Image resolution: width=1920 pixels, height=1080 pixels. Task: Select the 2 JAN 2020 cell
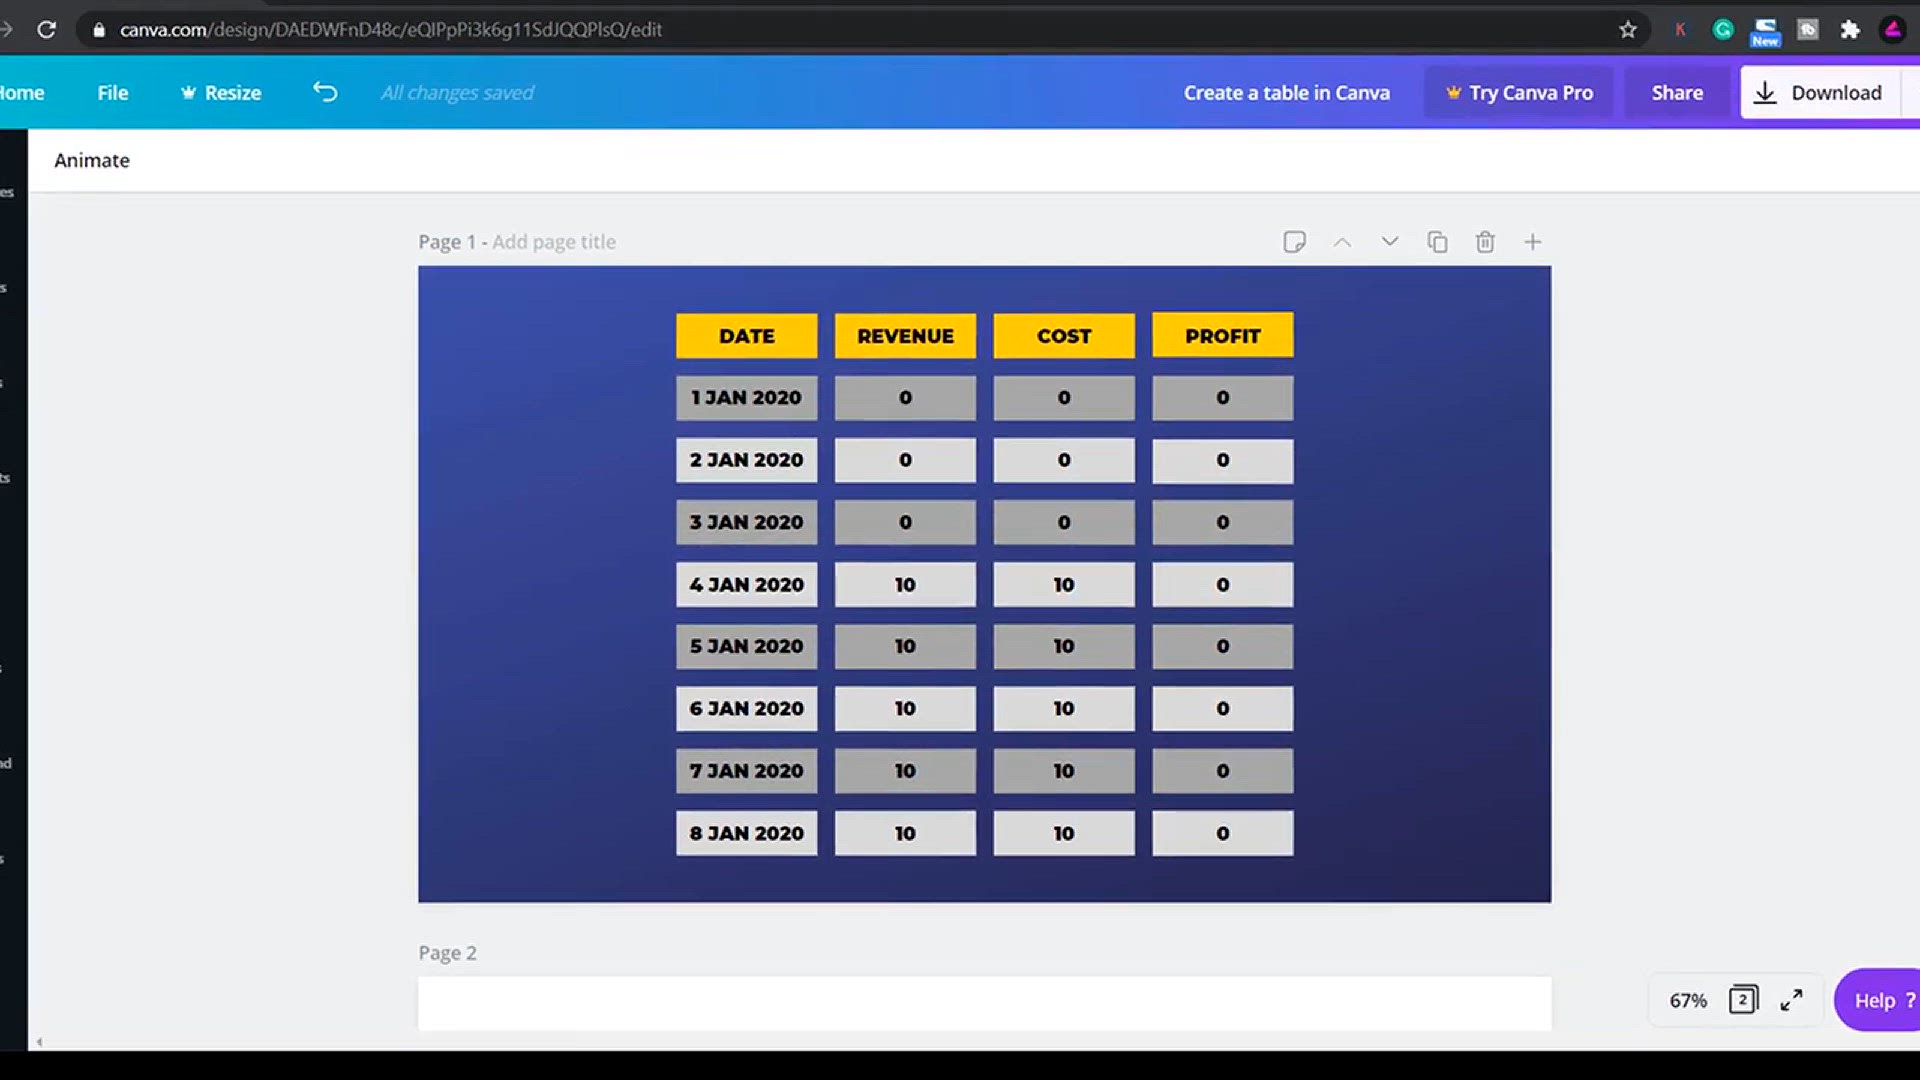747,460
